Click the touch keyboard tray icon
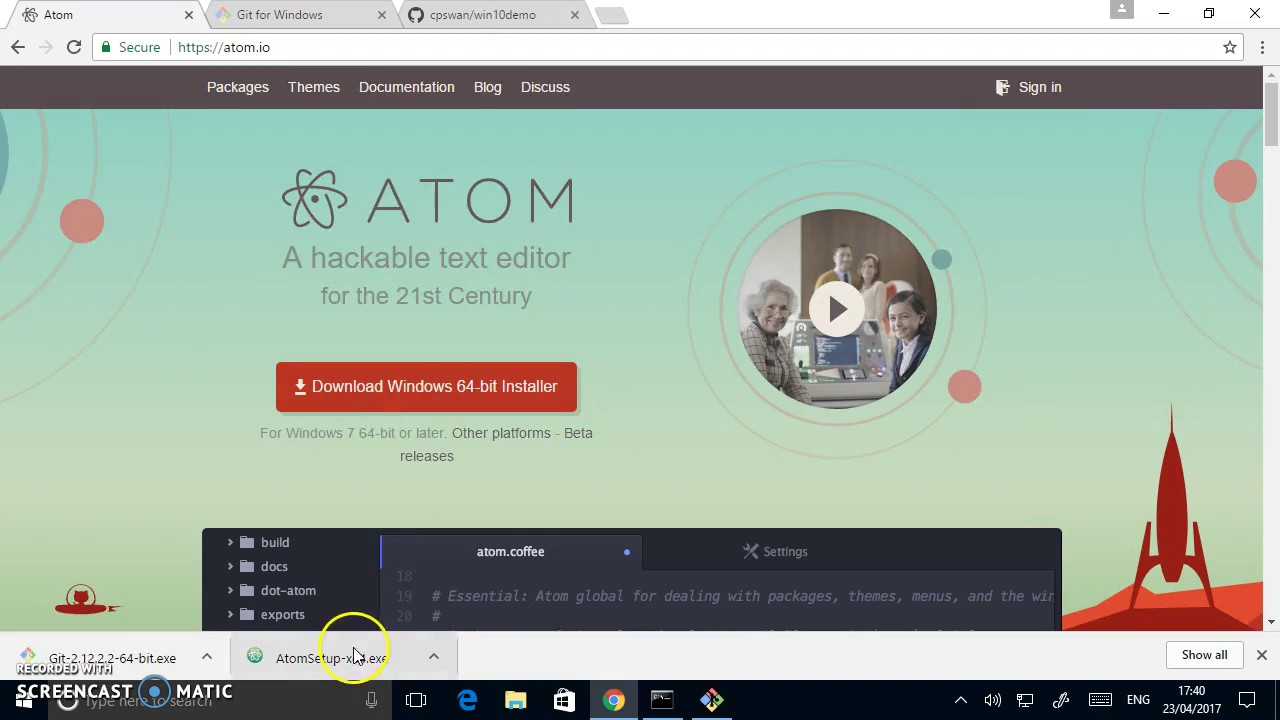Screen dimensions: 1280x720 [x=1100, y=700]
